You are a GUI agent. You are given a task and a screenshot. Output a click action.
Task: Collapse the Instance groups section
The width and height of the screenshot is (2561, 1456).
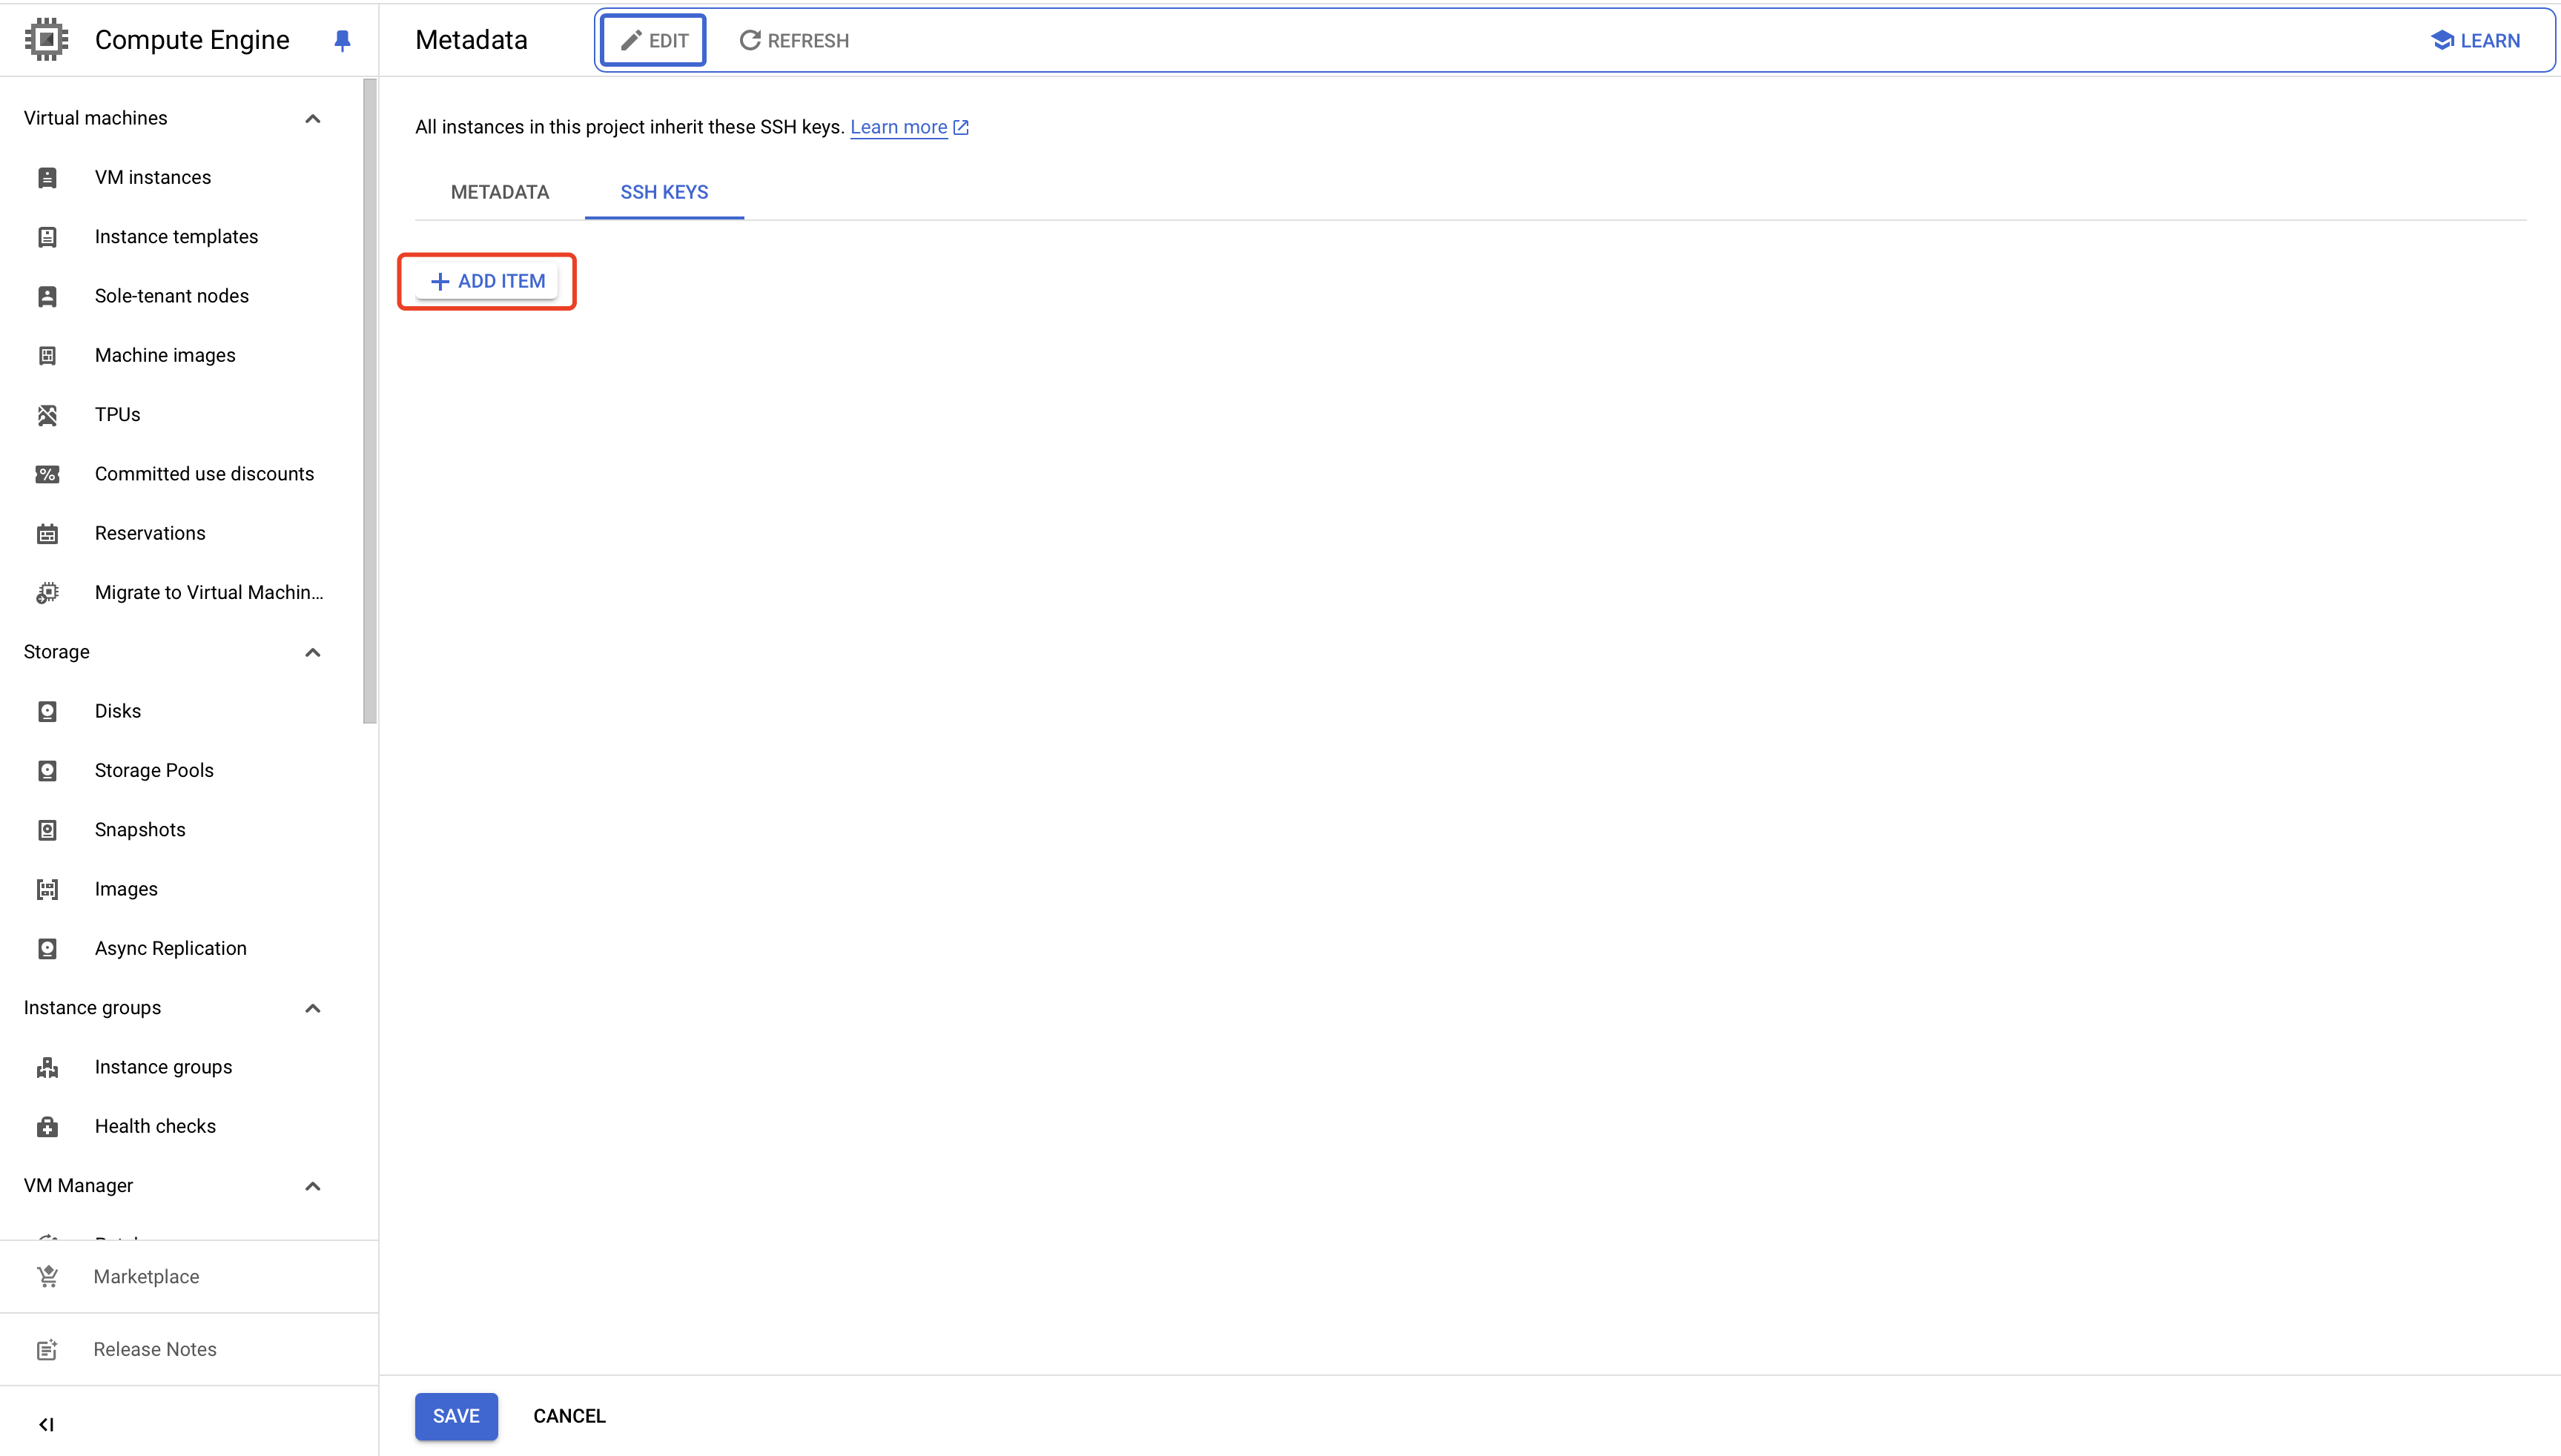coord(312,1008)
